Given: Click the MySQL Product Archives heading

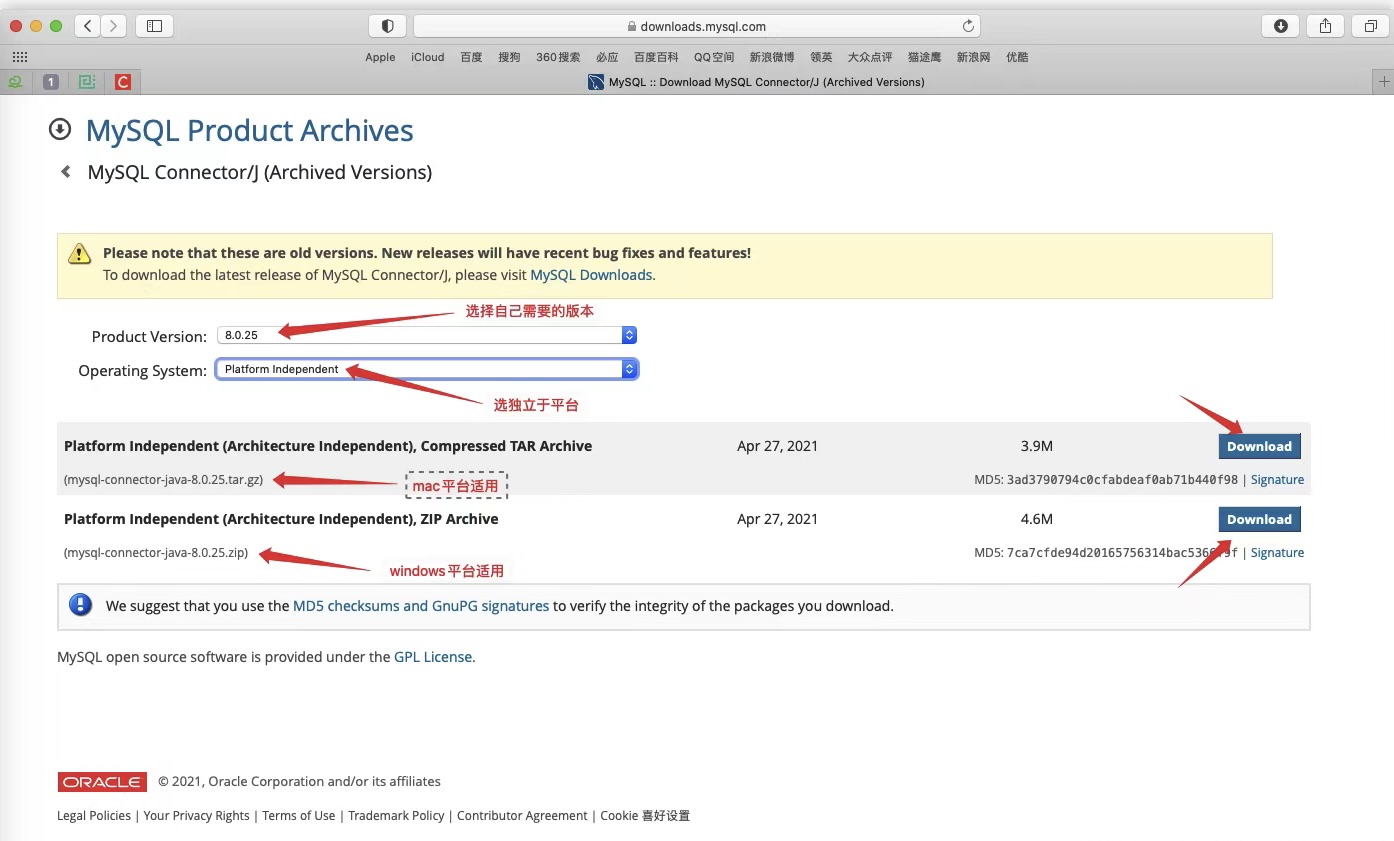Looking at the screenshot, I should point(250,131).
